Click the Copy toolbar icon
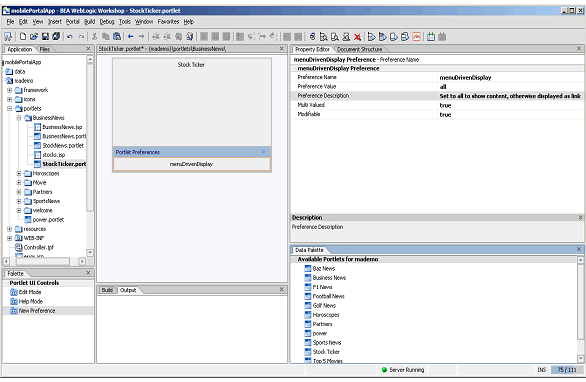586x382 pixels. point(106,37)
